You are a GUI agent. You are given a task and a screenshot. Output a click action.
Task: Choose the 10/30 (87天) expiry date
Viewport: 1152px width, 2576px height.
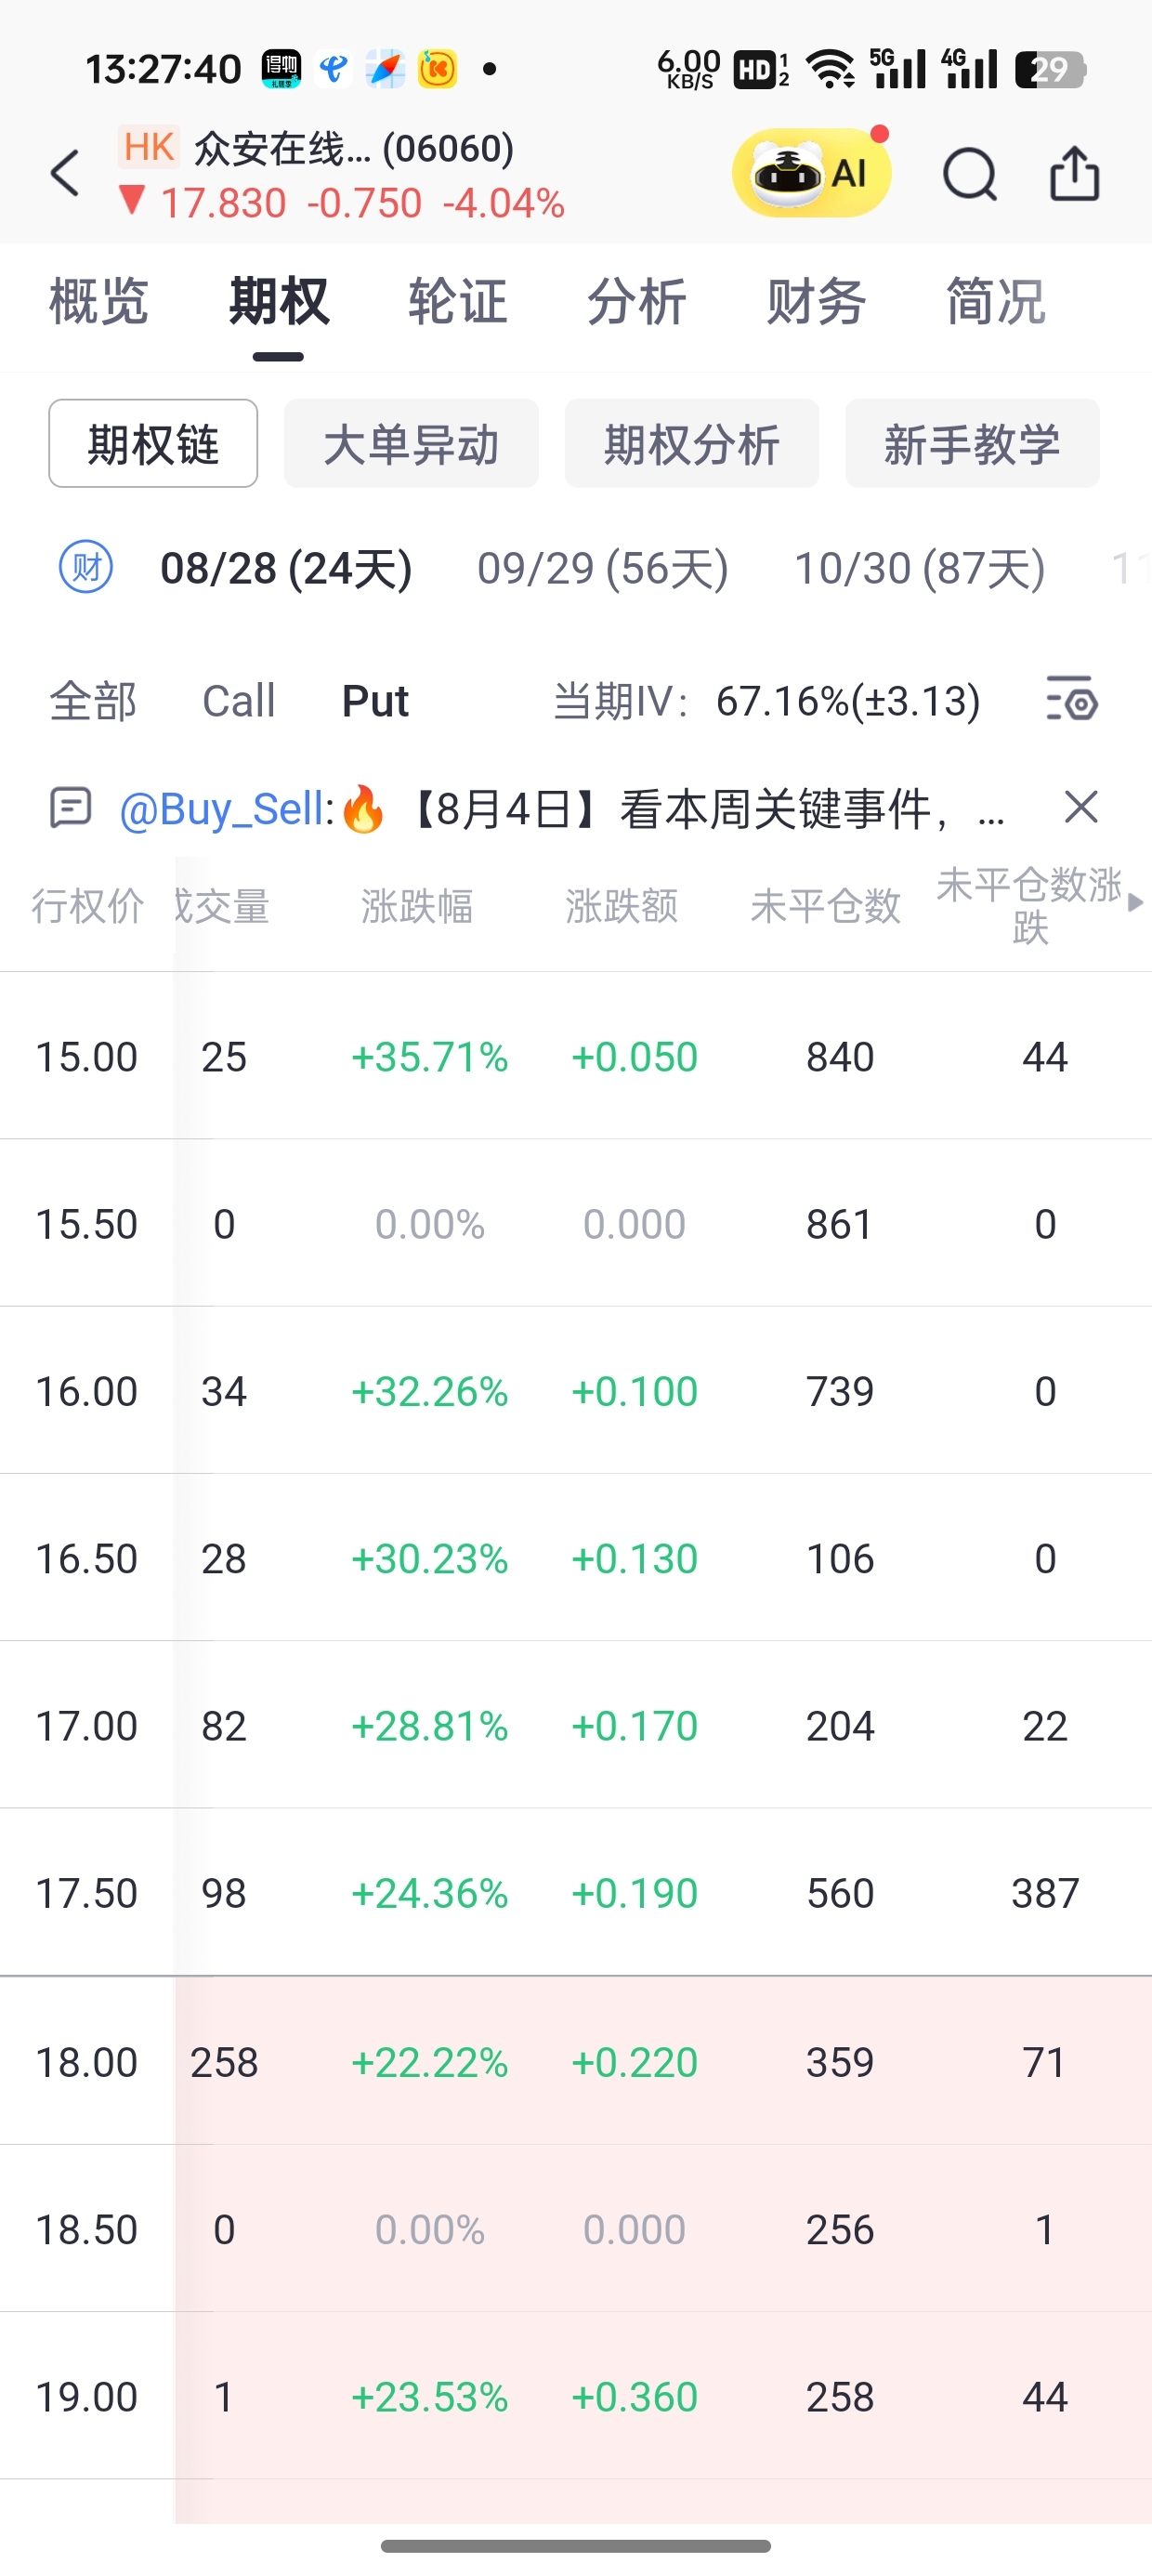coord(920,568)
